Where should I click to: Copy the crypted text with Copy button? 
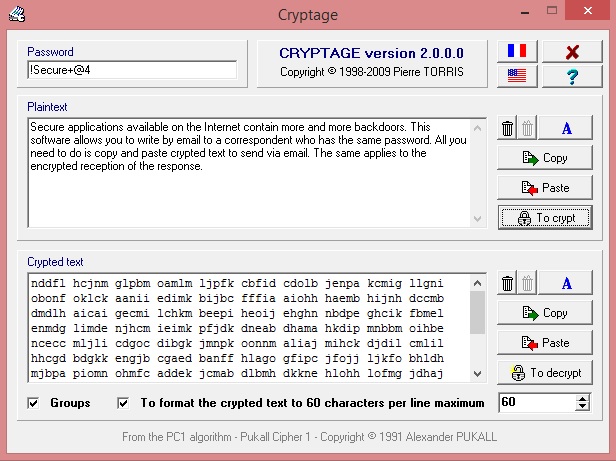click(x=544, y=313)
